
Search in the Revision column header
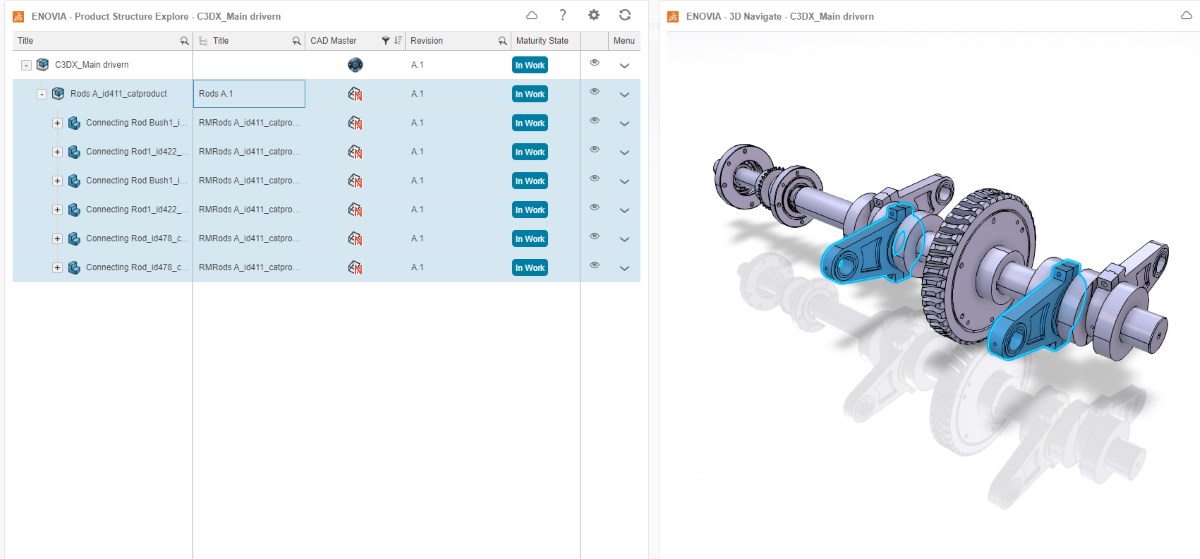pos(502,41)
